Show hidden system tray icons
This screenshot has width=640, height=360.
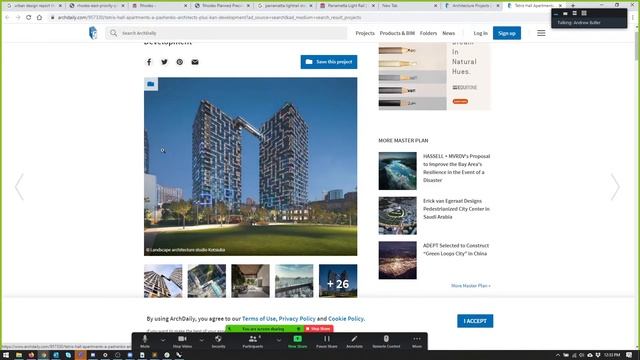(x=558, y=355)
